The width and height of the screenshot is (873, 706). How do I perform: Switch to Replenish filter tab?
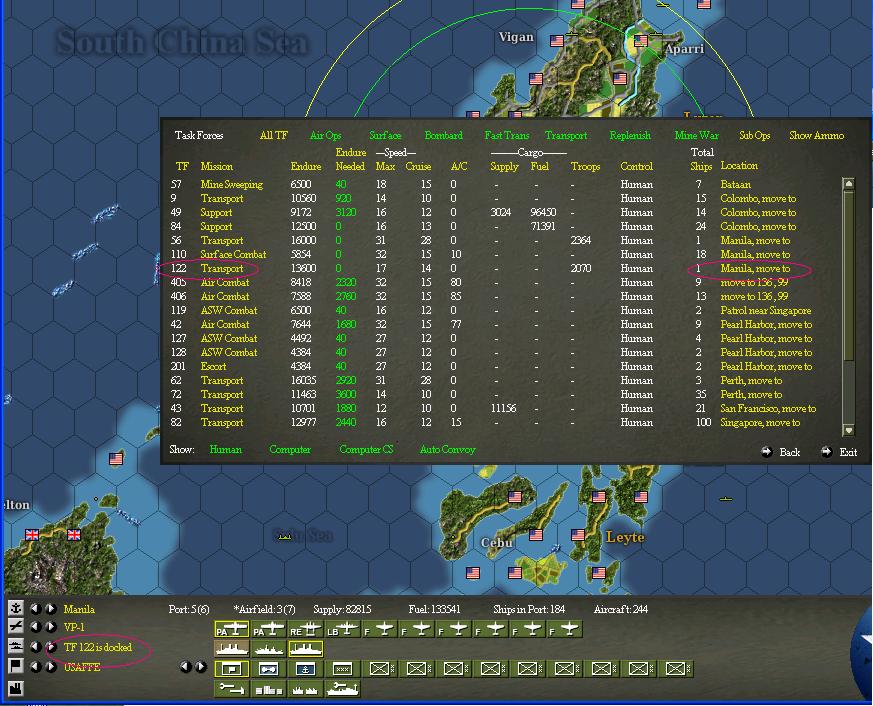(630, 135)
